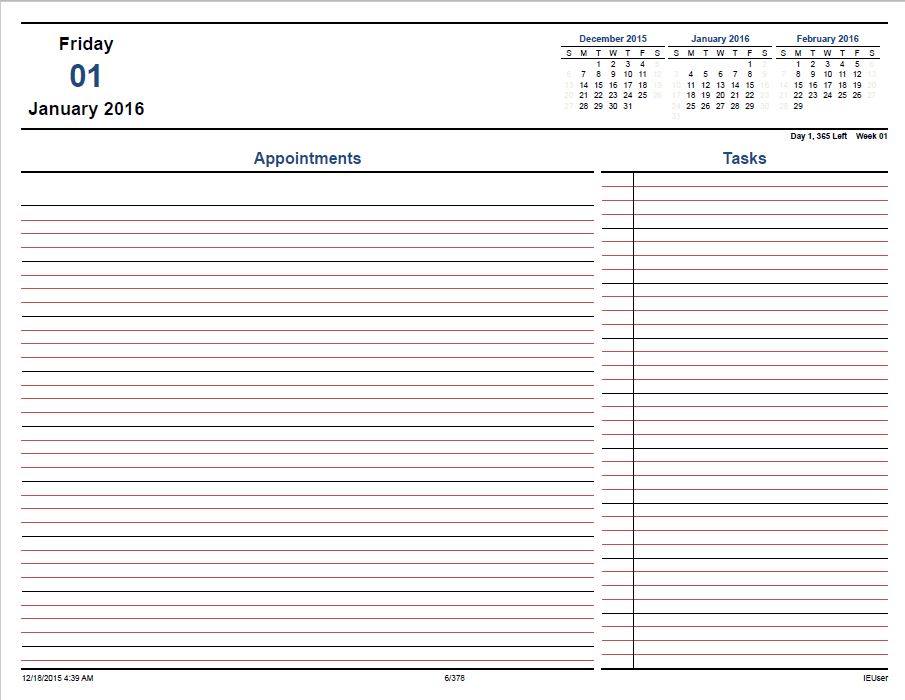Click the Appointments section heading
Viewport: 905px width, 700px height.
(307, 158)
